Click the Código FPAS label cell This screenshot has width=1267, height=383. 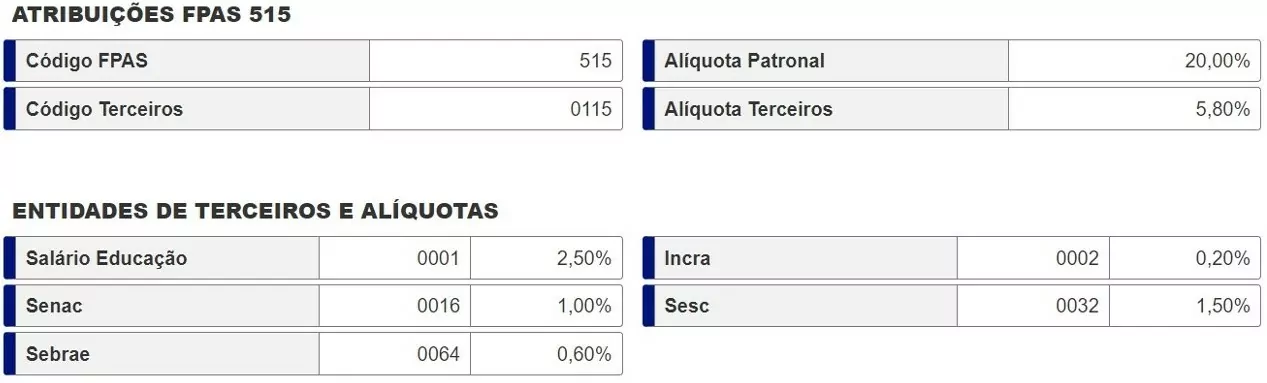[x=187, y=61]
